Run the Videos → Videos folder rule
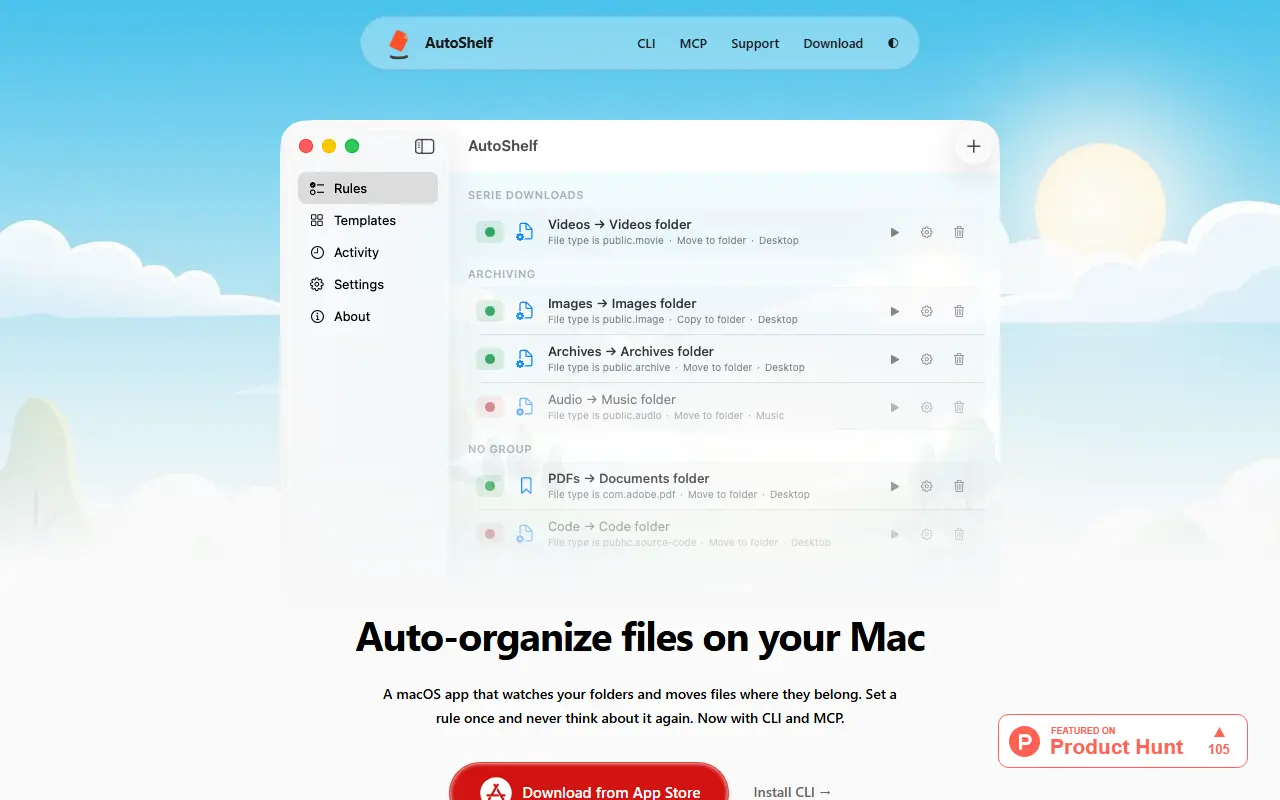Viewport: 1280px width, 800px height. (x=895, y=232)
